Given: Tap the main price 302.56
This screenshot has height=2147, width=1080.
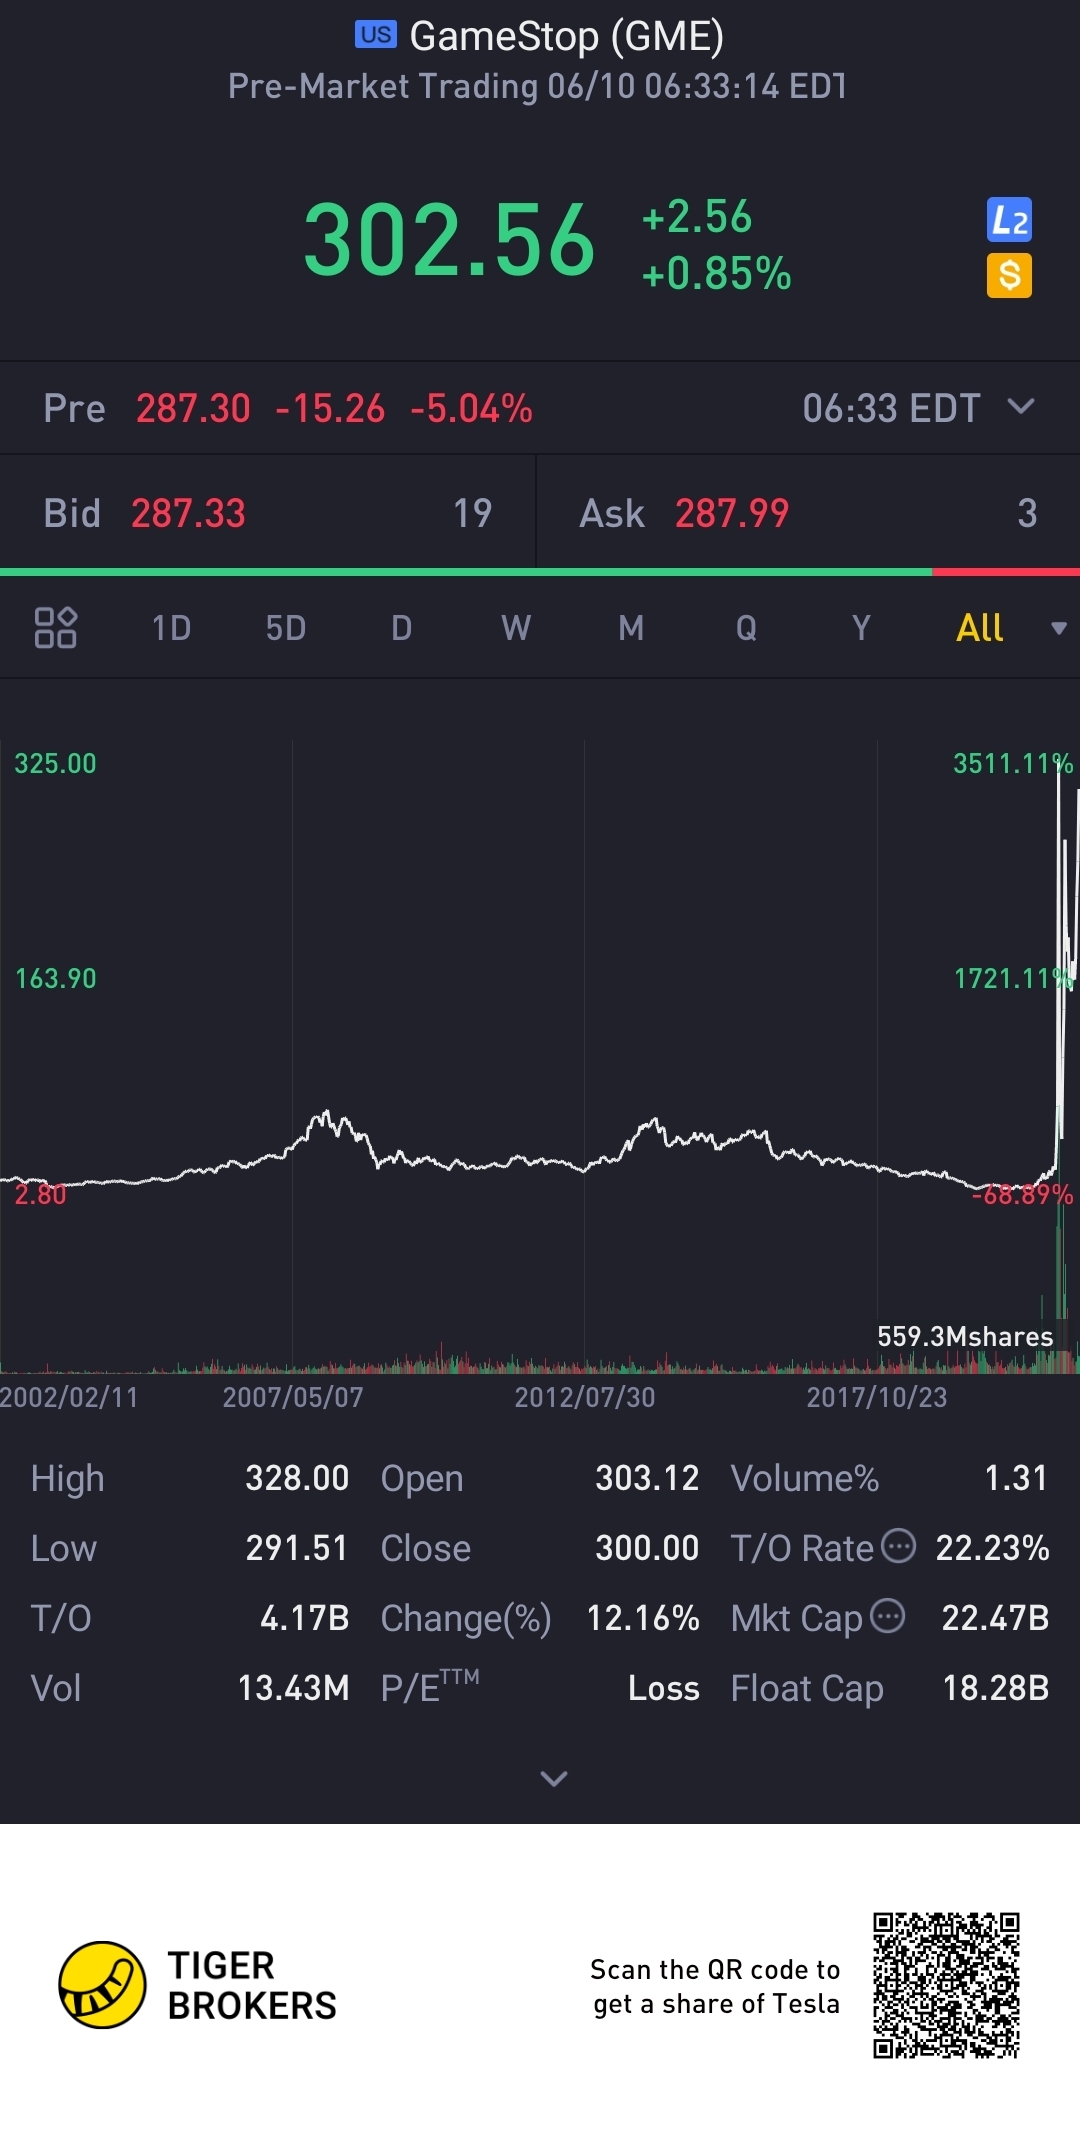Looking at the screenshot, I should 449,240.
